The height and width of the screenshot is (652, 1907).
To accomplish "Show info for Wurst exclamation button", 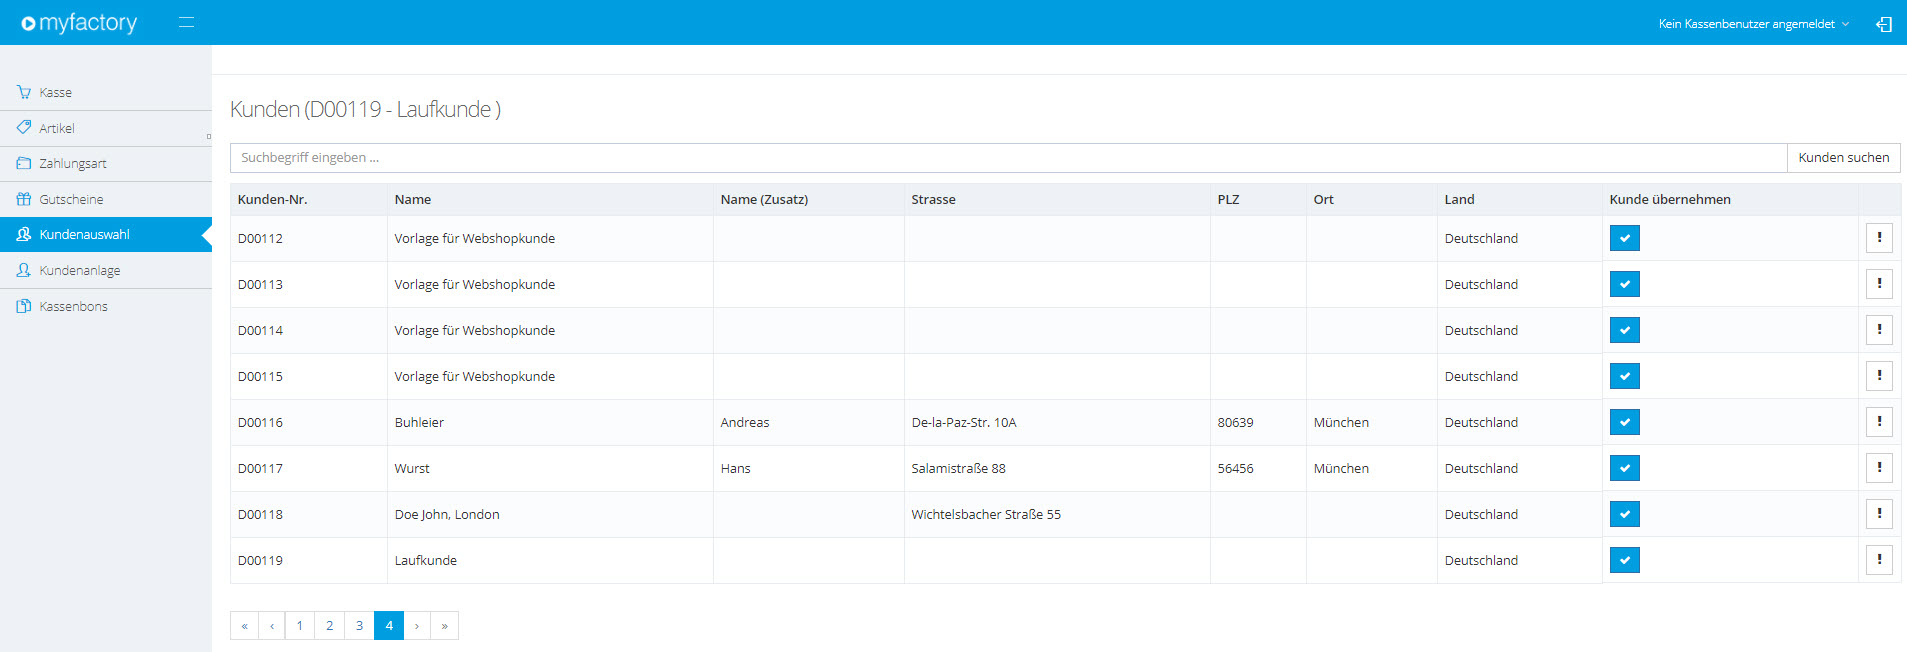I will 1879,468.
